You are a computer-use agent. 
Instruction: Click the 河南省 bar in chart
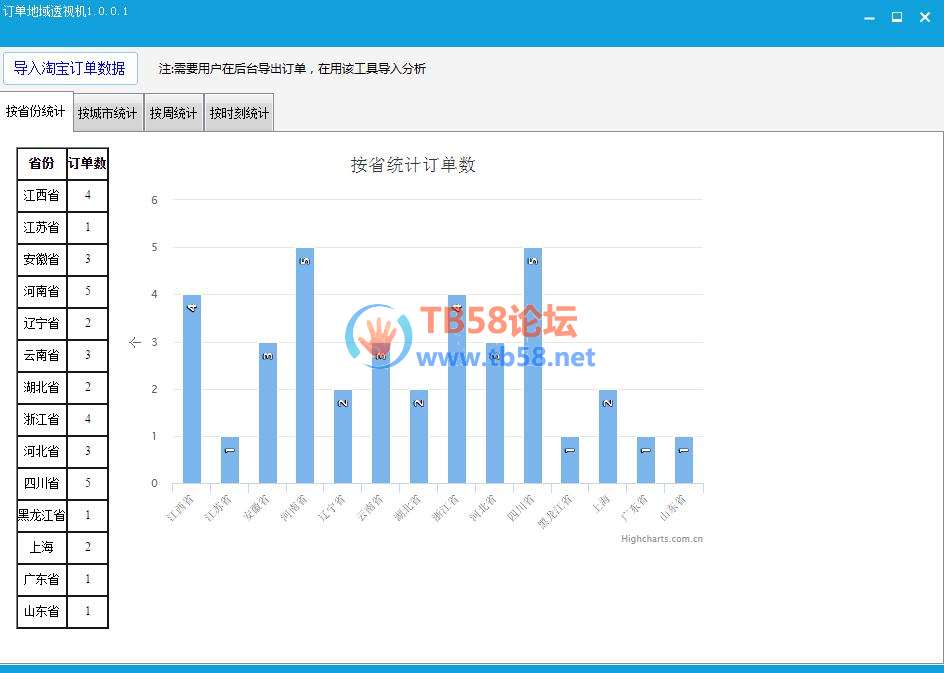click(305, 365)
